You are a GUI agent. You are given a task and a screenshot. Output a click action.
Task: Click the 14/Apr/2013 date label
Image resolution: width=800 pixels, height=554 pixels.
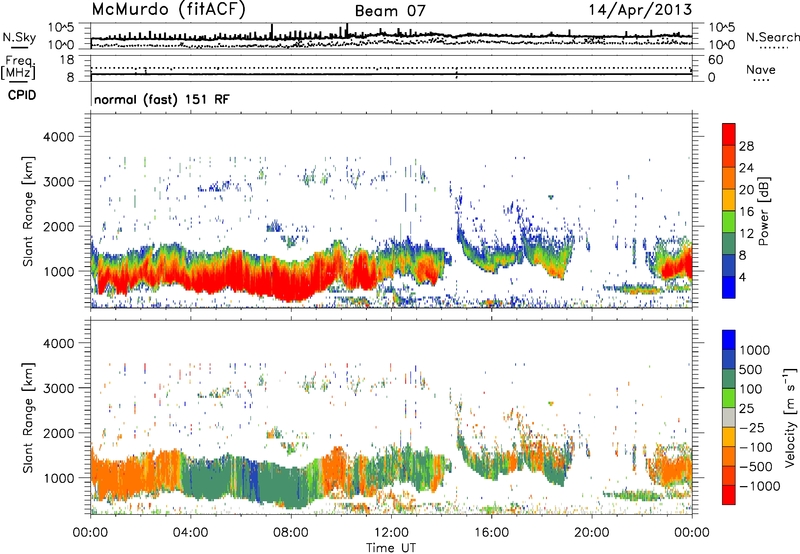click(x=640, y=10)
